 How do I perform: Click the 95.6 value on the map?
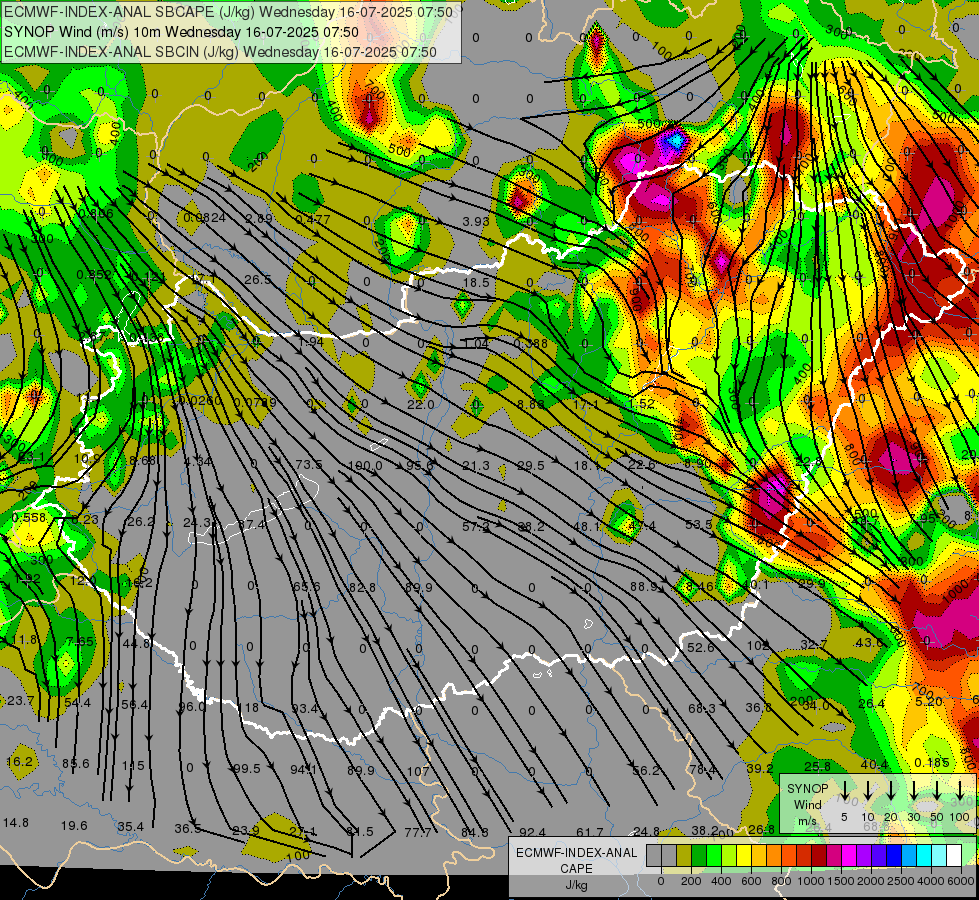(x=420, y=466)
